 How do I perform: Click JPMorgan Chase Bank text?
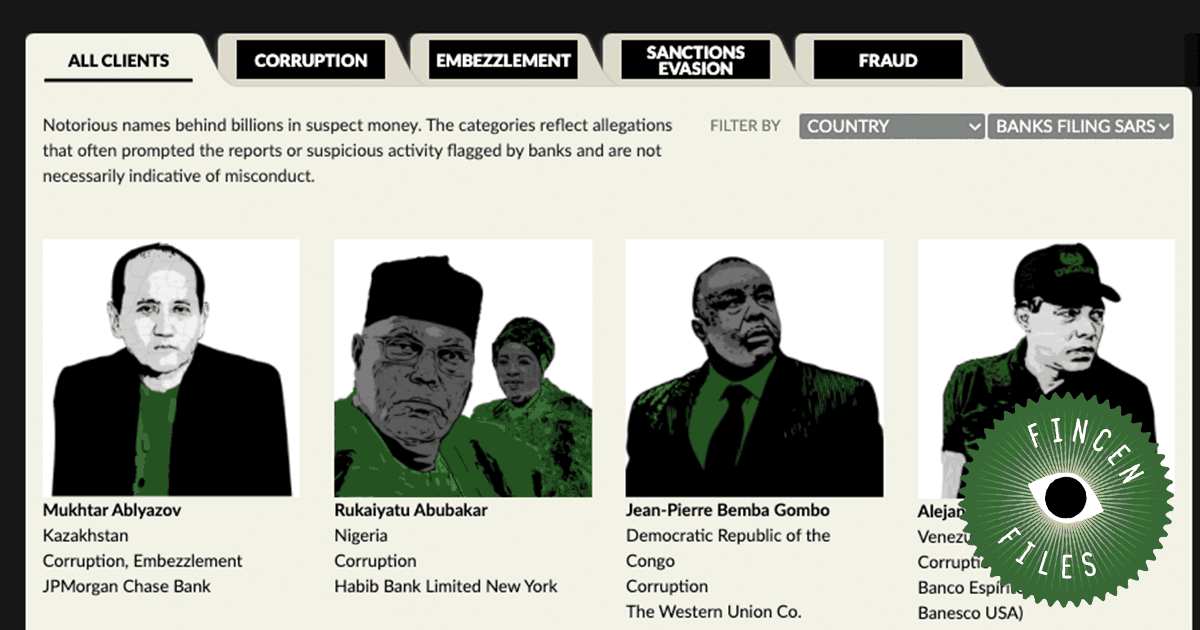coord(127,586)
